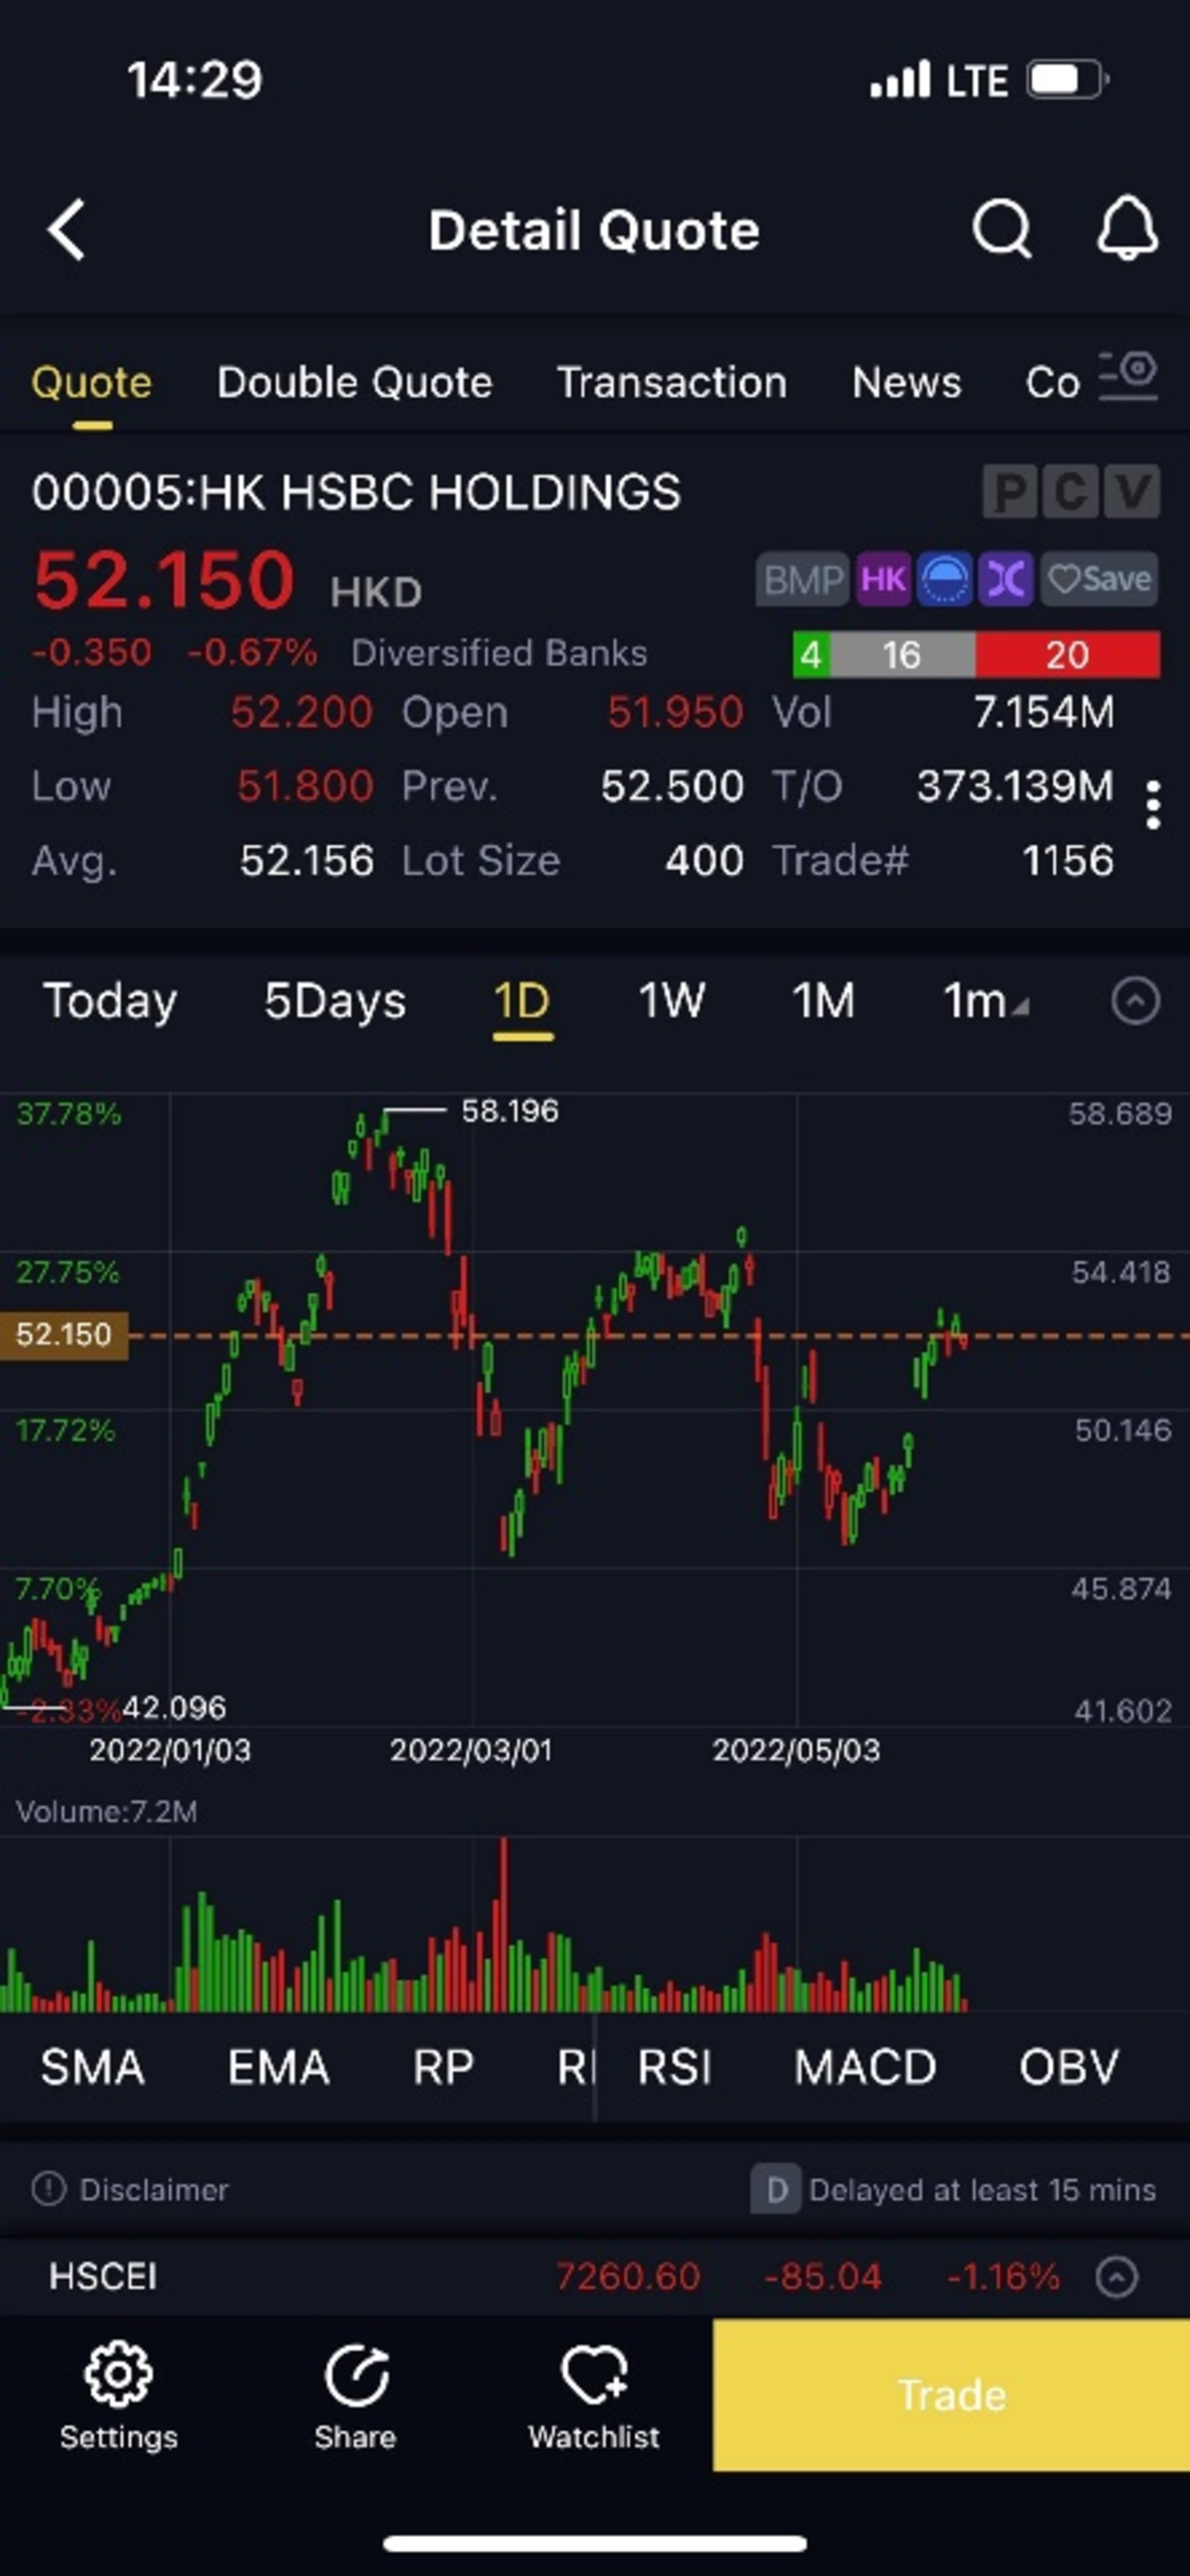Select the 1M chart period
Viewport: 1190px width, 2576px height.
824,1000
